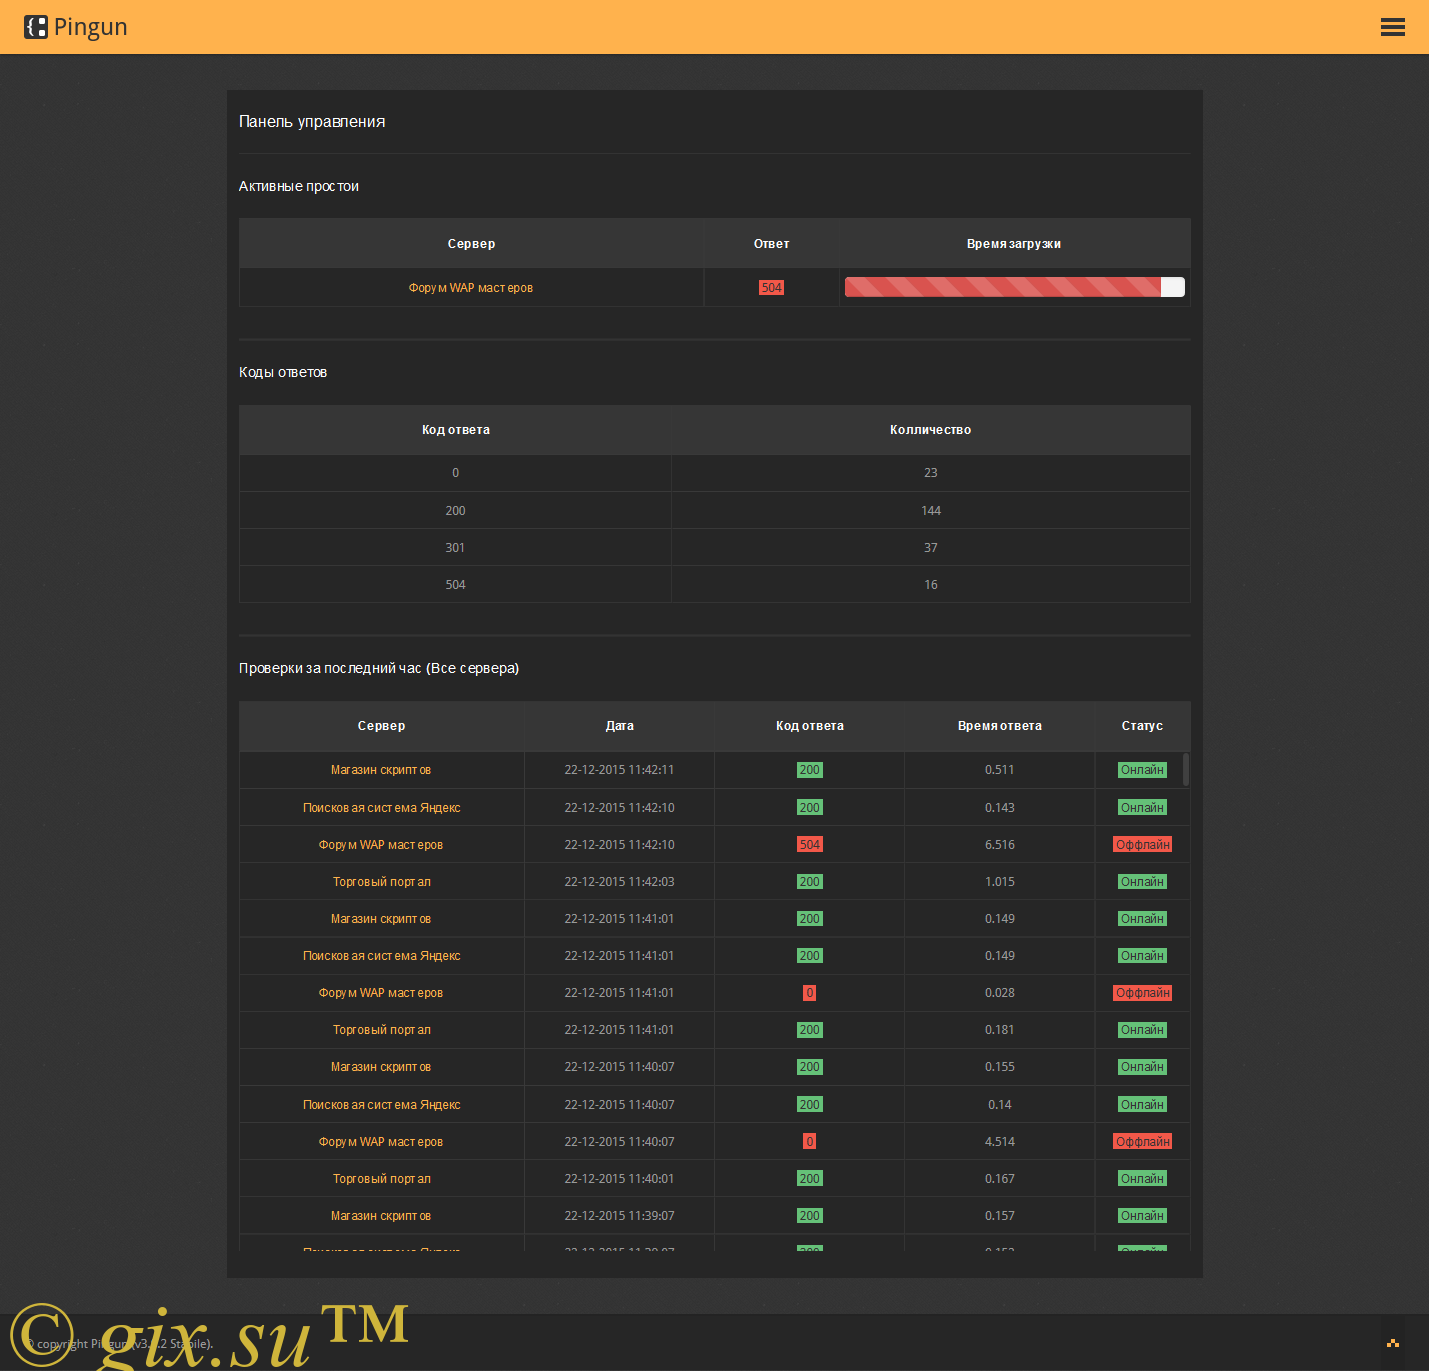1429x1371 pixels.
Task: Click the count value 144
Action: (930, 511)
